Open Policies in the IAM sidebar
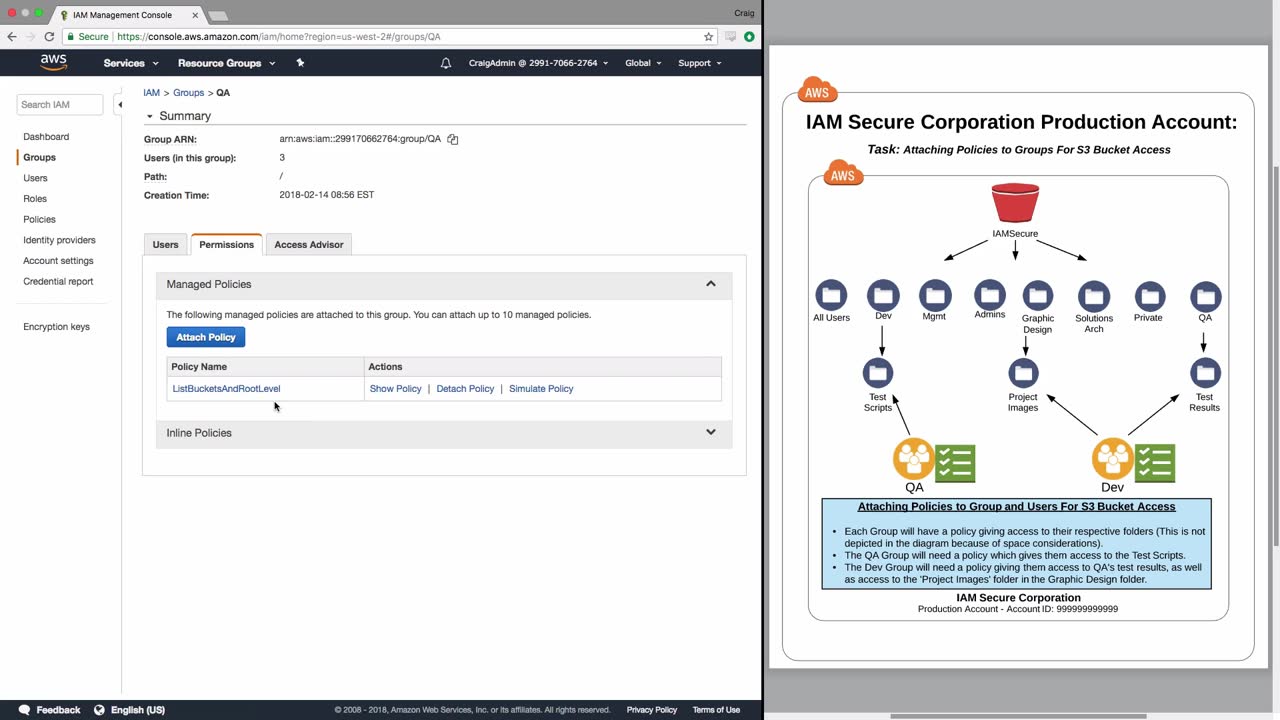Image resolution: width=1280 pixels, height=720 pixels. click(x=40, y=220)
